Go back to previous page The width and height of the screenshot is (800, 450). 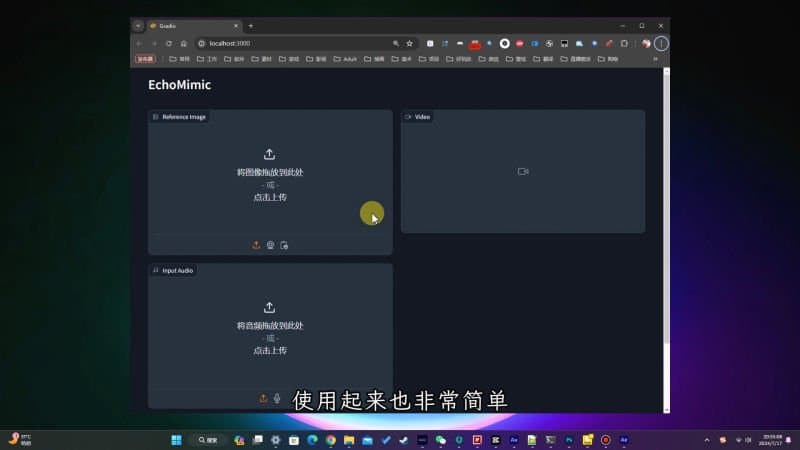click(x=139, y=44)
